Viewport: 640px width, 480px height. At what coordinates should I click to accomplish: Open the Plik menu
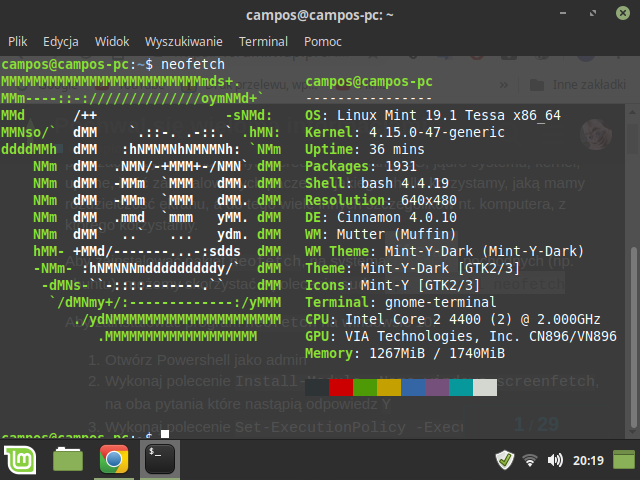pyautogui.click(x=18, y=42)
